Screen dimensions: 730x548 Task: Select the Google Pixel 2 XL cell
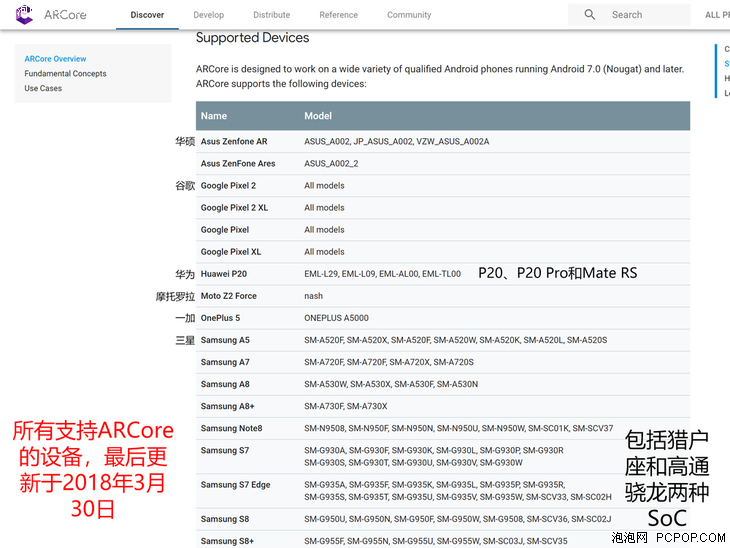click(x=234, y=208)
